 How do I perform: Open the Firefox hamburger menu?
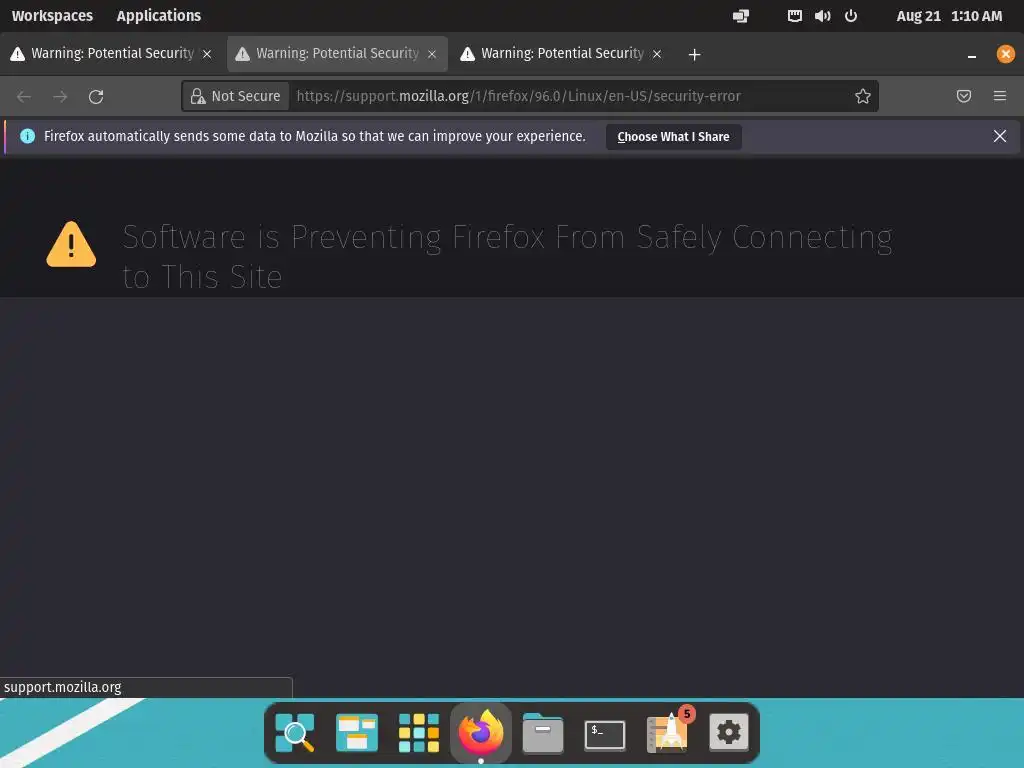tap(999, 96)
